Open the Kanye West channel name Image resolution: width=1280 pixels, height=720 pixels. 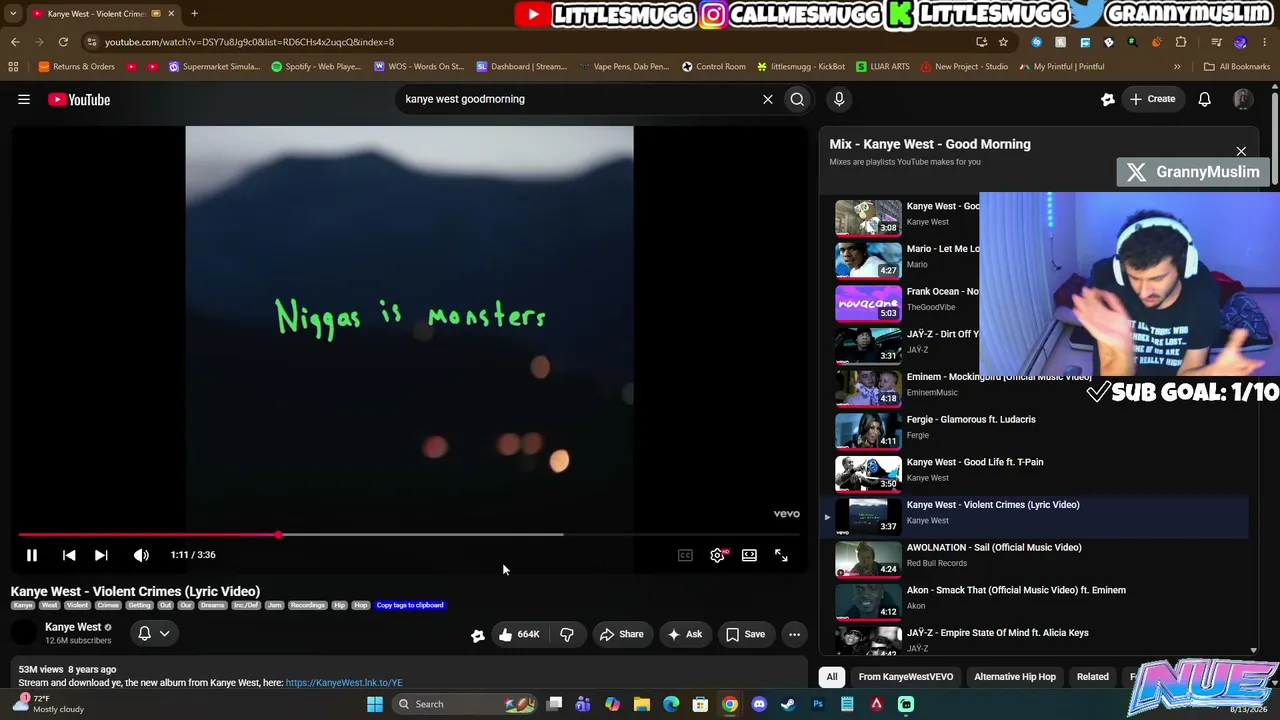click(x=73, y=627)
